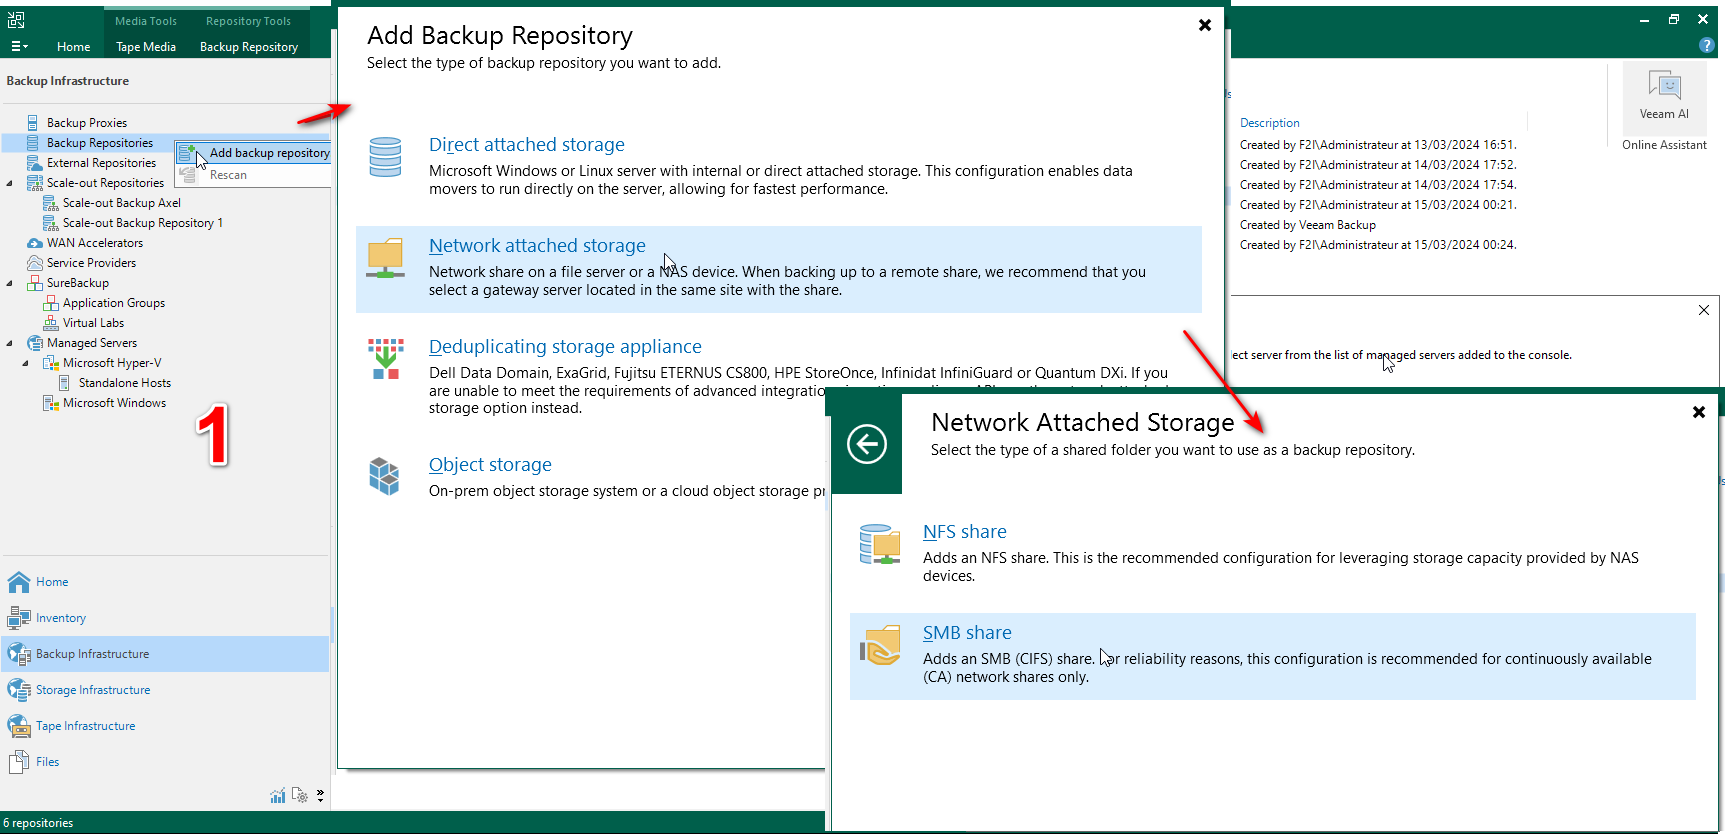
Task: Collapse the Managed Servers tree node
Action: (10, 343)
